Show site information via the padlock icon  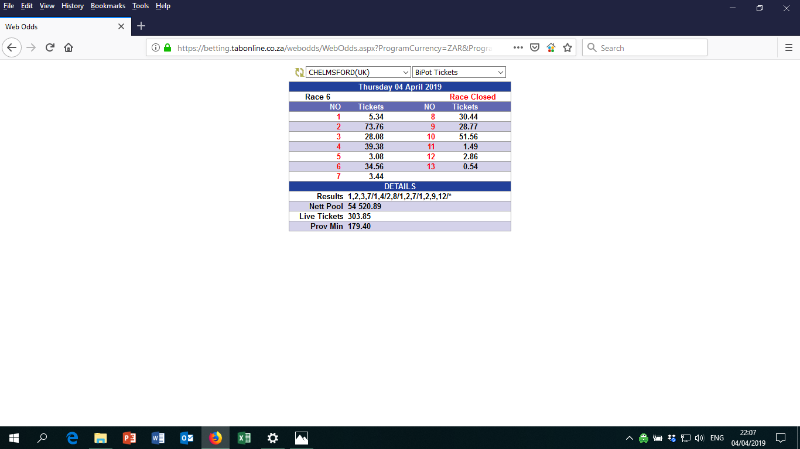(x=167, y=47)
